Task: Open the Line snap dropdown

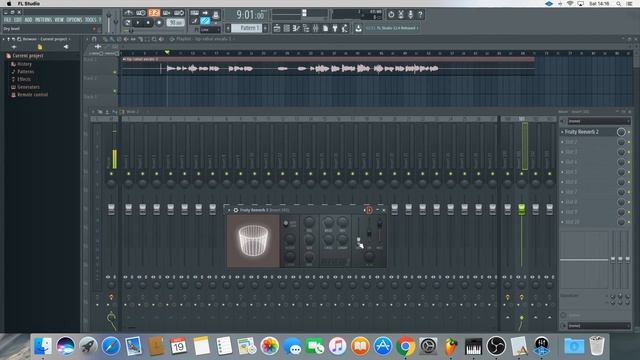Action: tap(210, 30)
